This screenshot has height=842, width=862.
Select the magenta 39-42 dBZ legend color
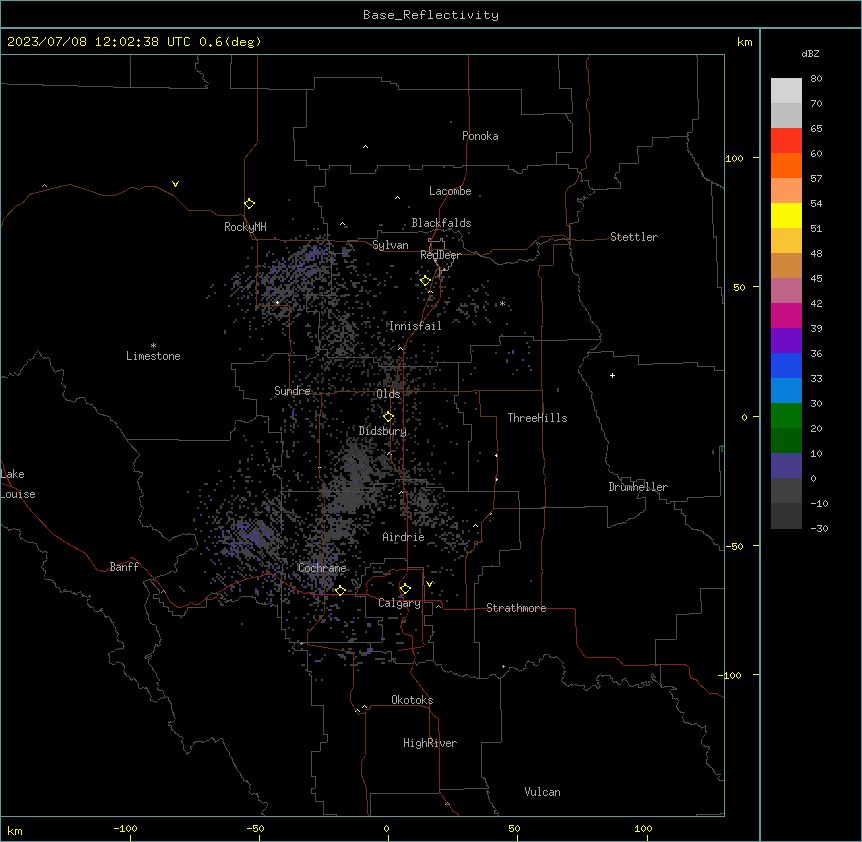click(786, 315)
